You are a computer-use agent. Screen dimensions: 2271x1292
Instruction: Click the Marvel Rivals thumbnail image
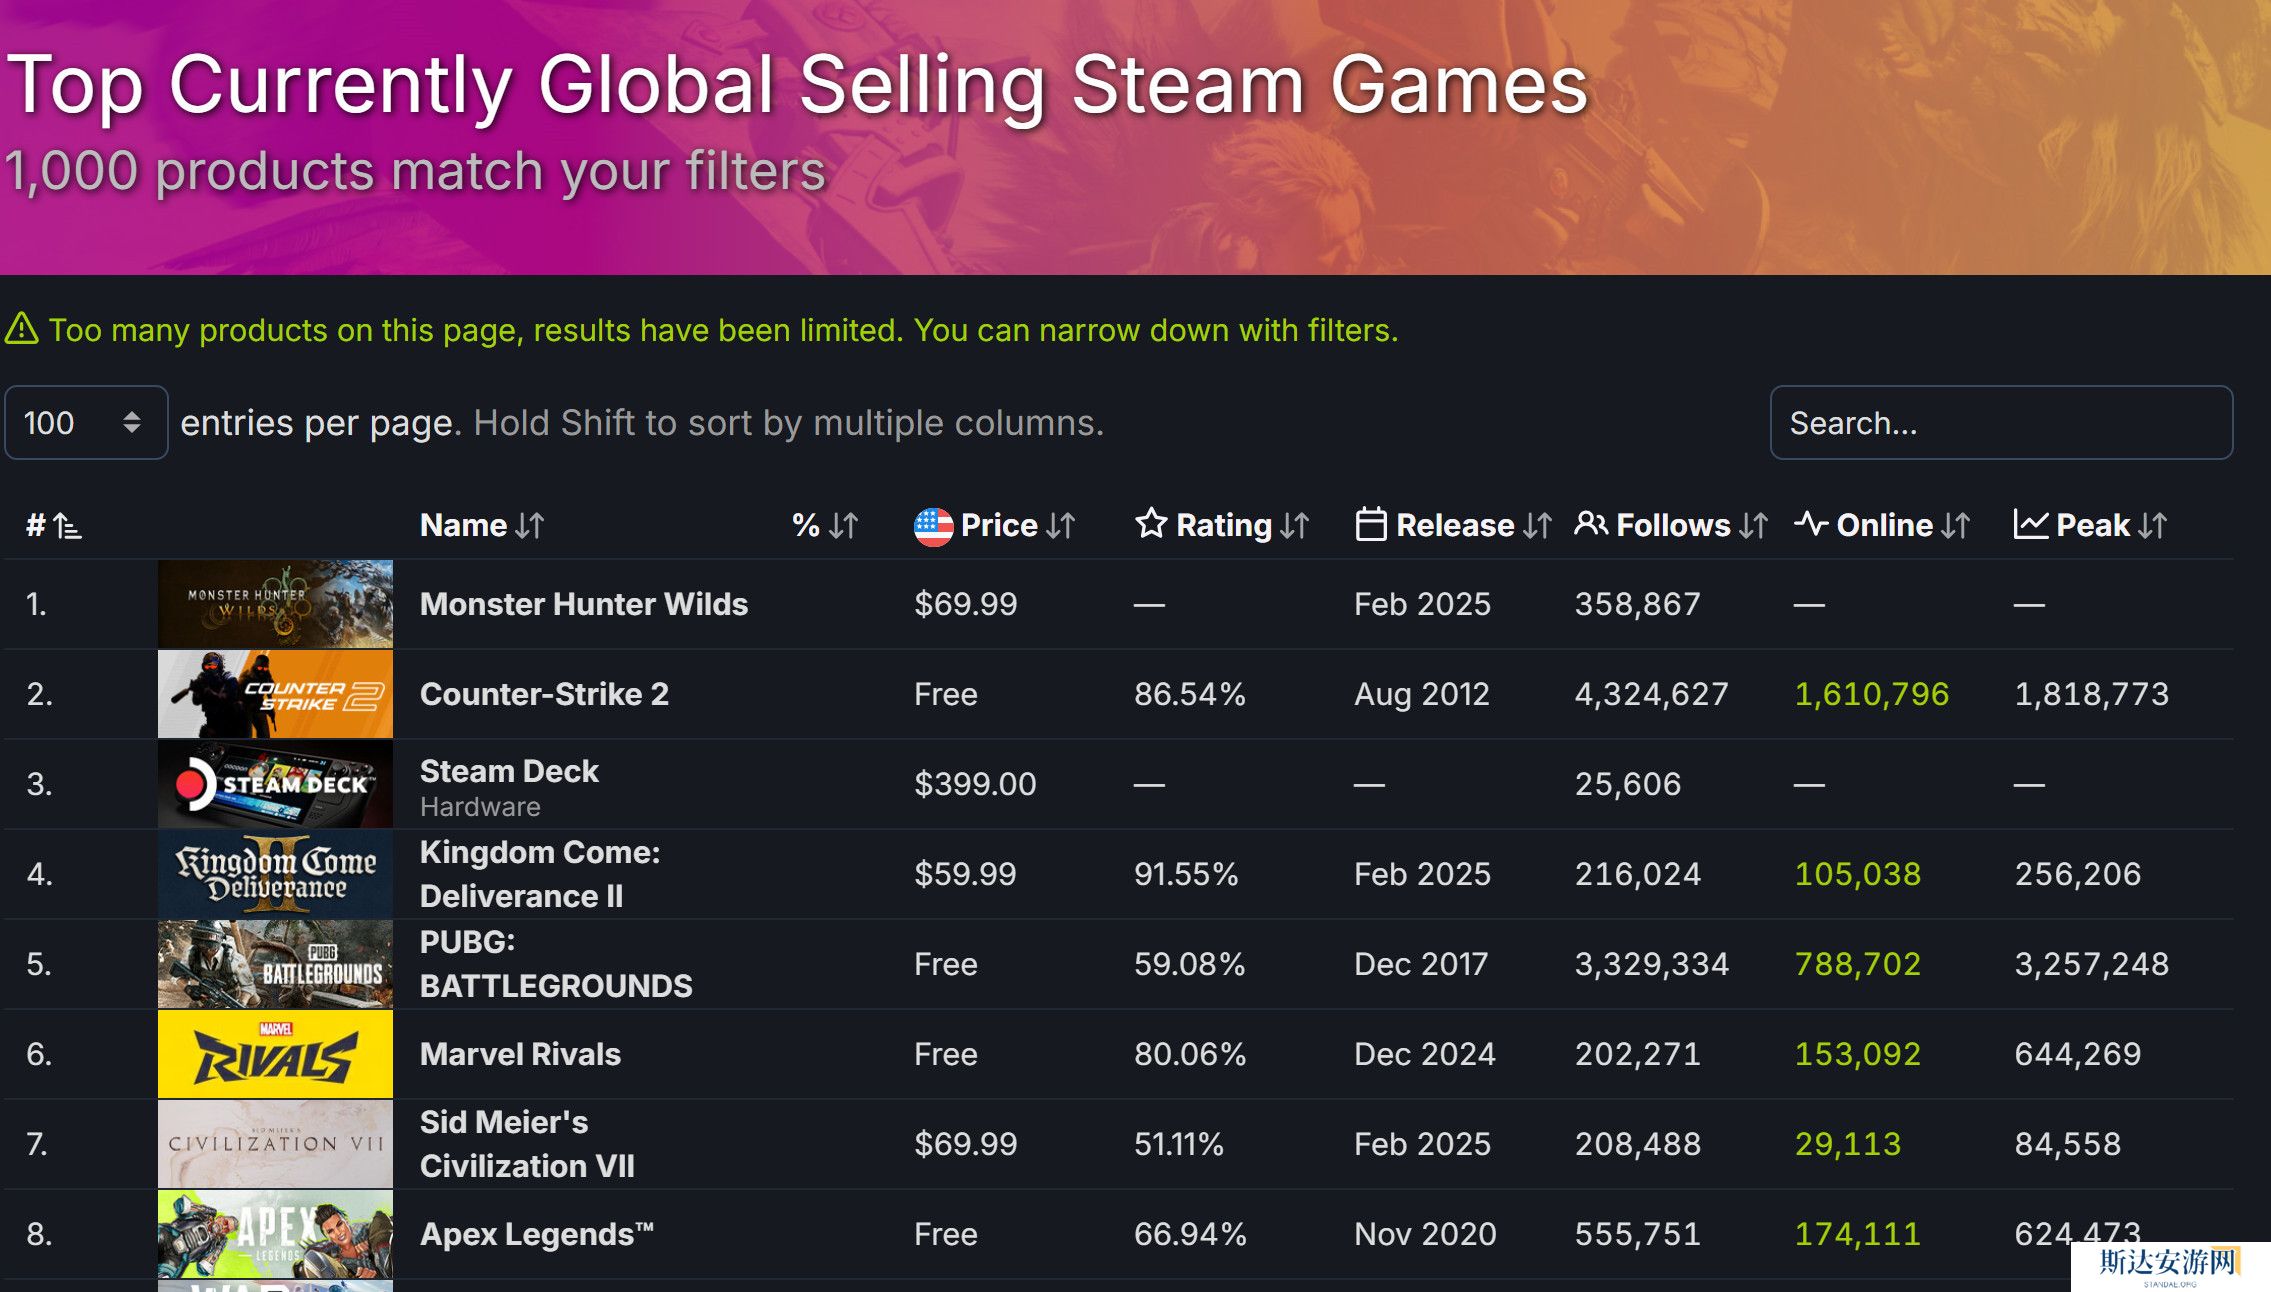click(275, 1054)
